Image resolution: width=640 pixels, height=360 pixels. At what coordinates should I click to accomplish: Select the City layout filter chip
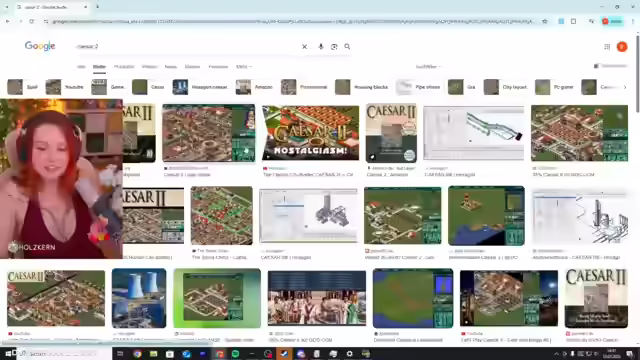pos(507,87)
